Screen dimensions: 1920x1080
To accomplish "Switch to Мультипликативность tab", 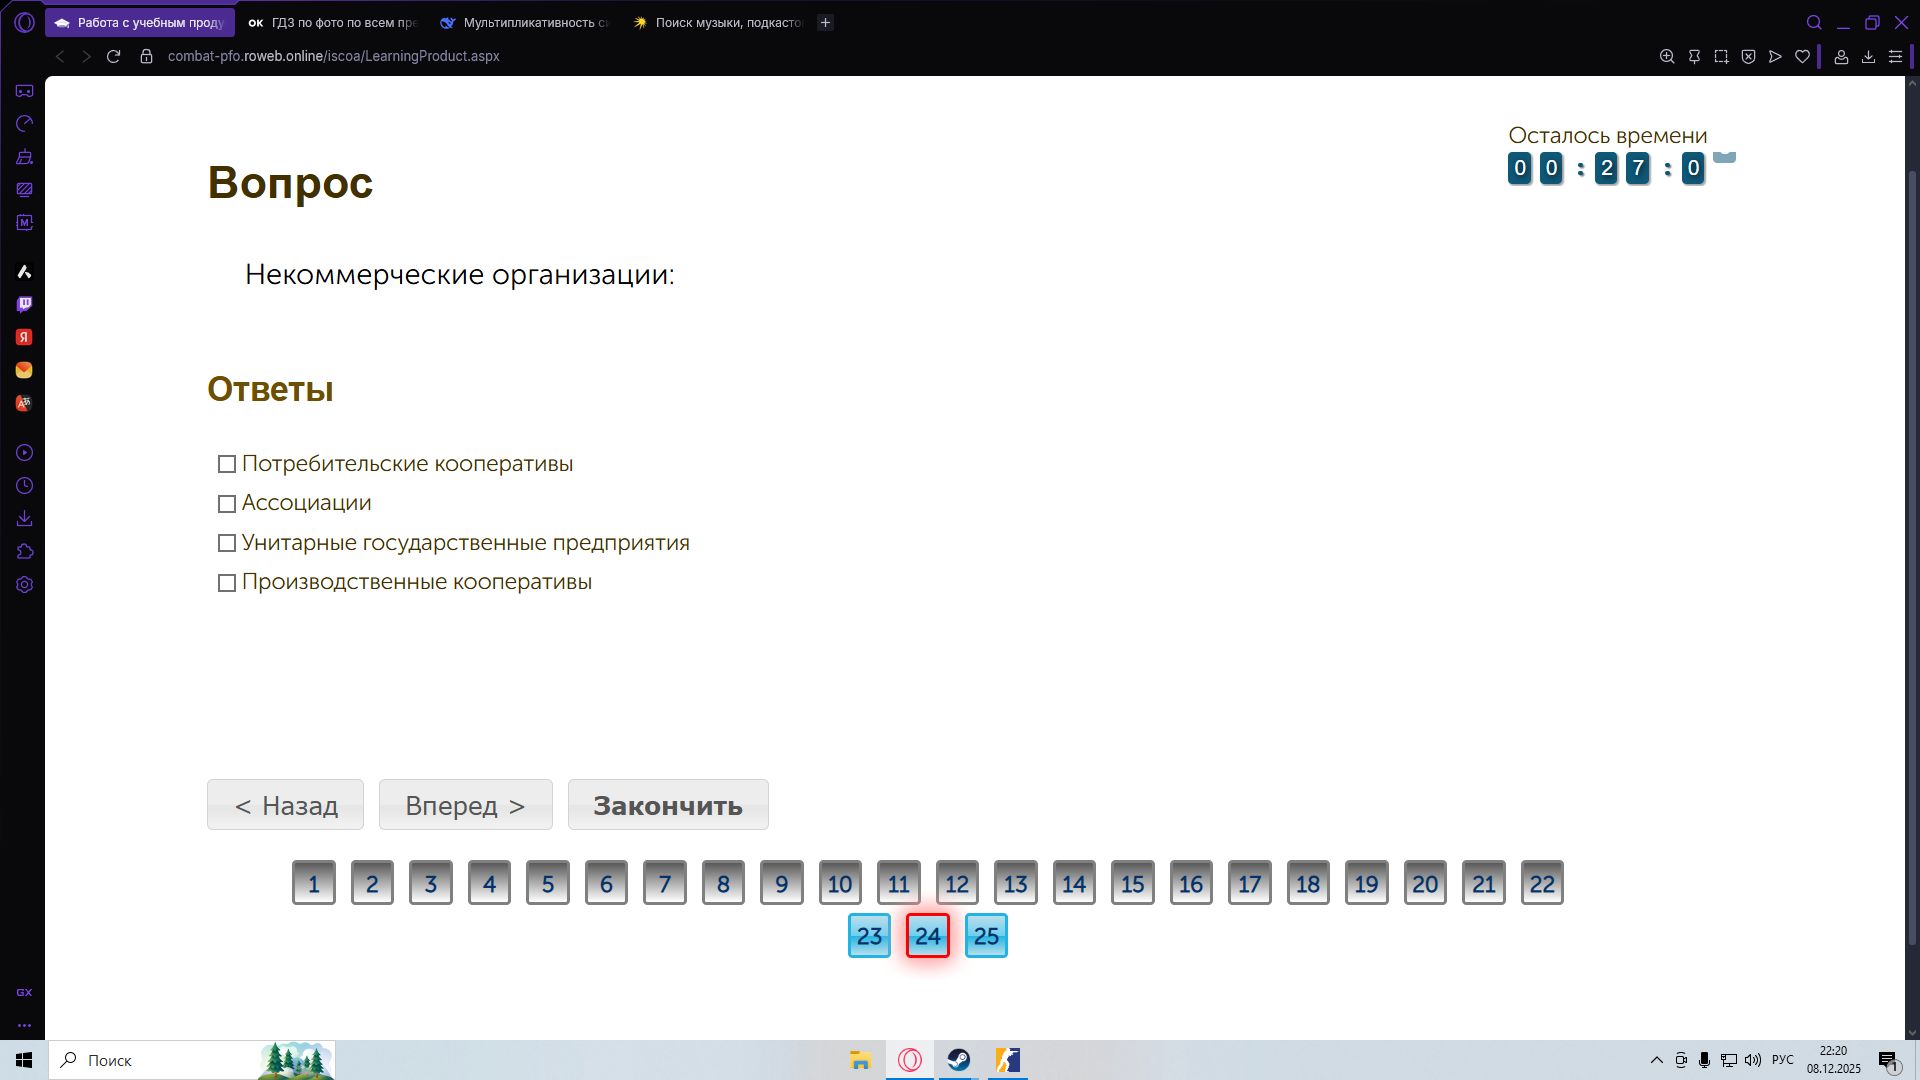I will (x=525, y=22).
